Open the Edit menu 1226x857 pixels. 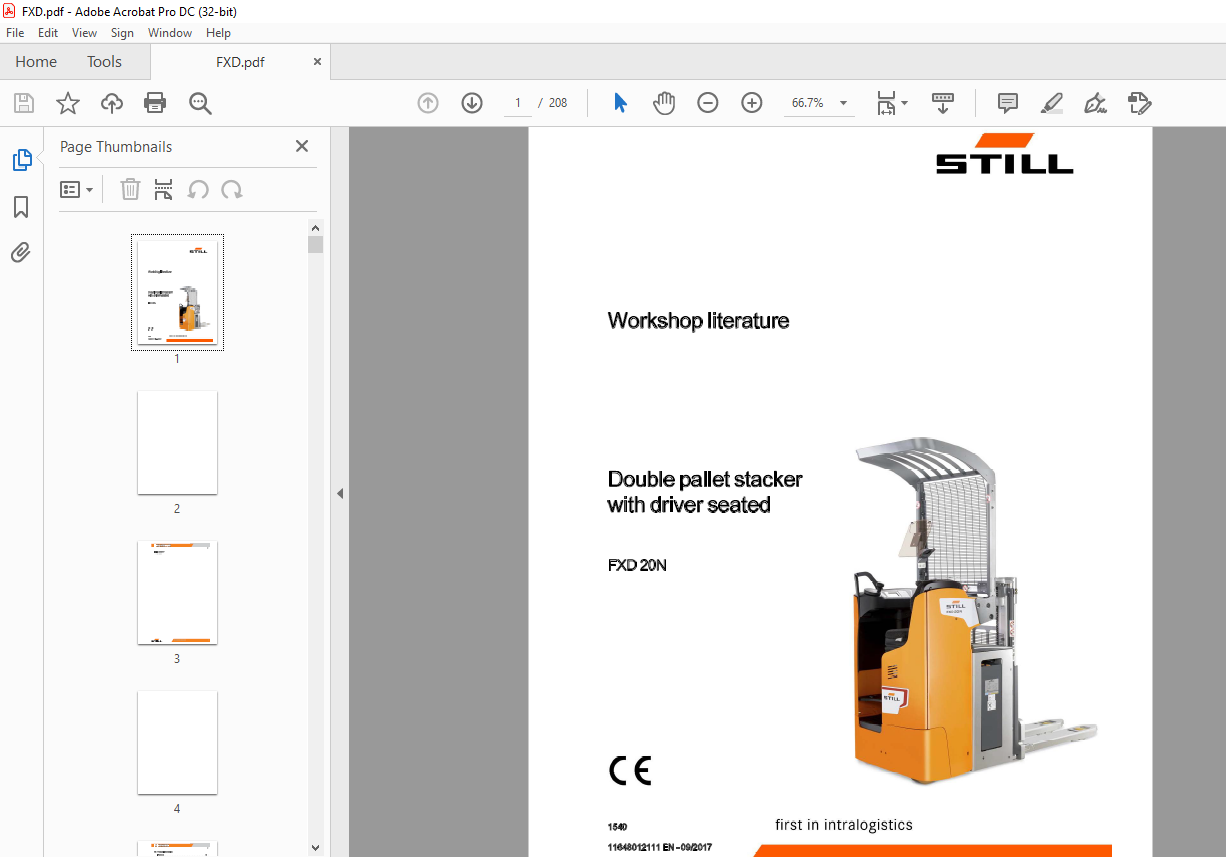click(x=48, y=33)
